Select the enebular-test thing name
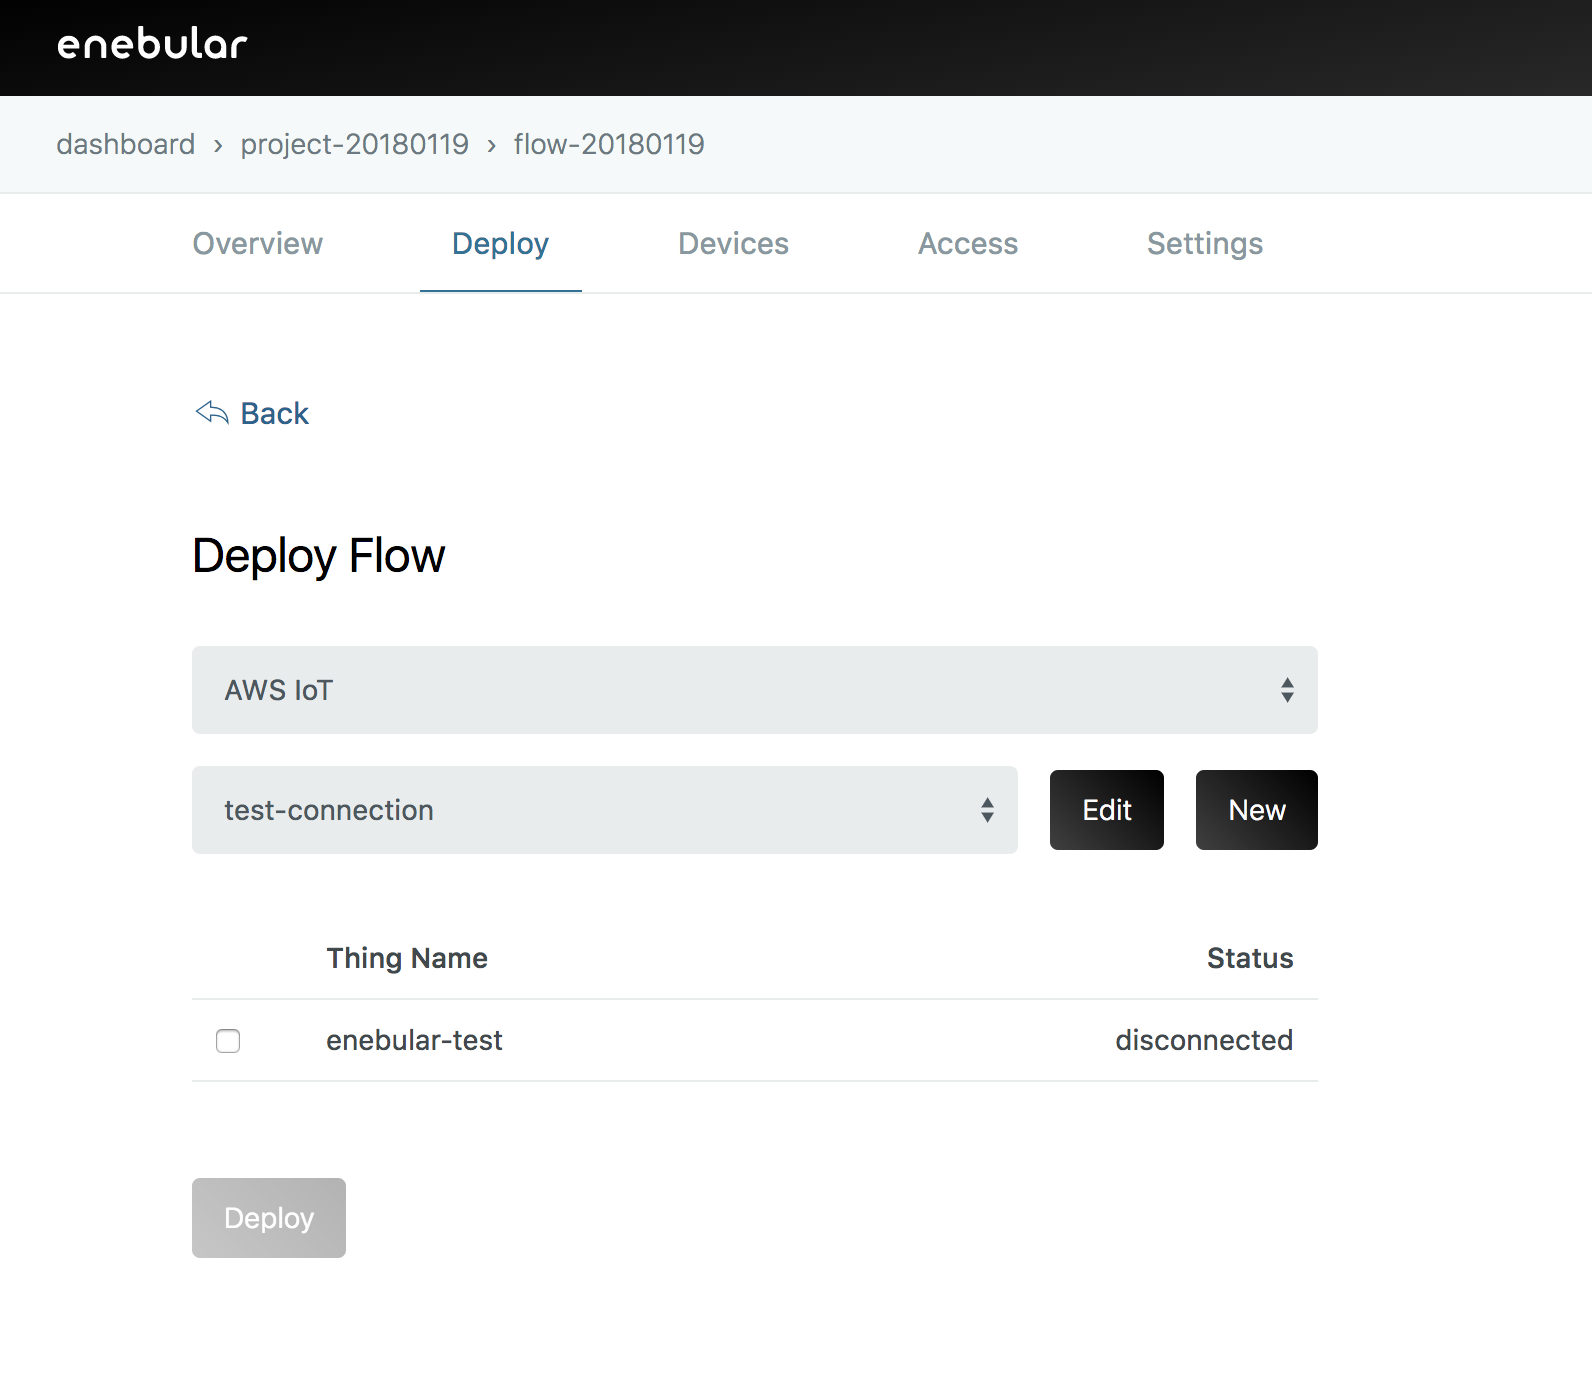The width and height of the screenshot is (1592, 1374). [x=414, y=1040]
